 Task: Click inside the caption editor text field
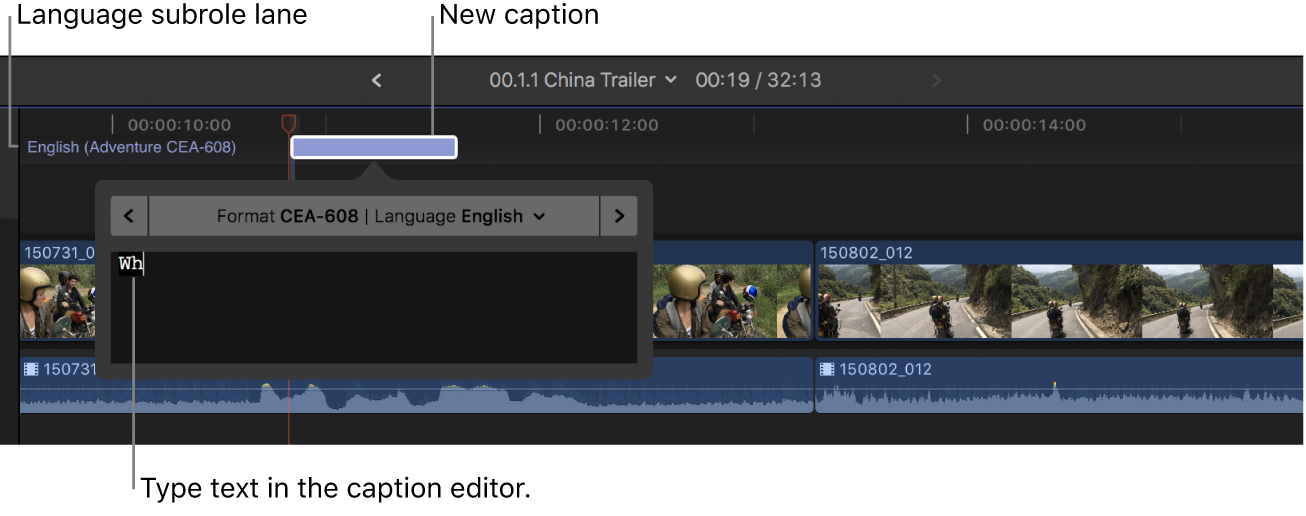(373, 308)
